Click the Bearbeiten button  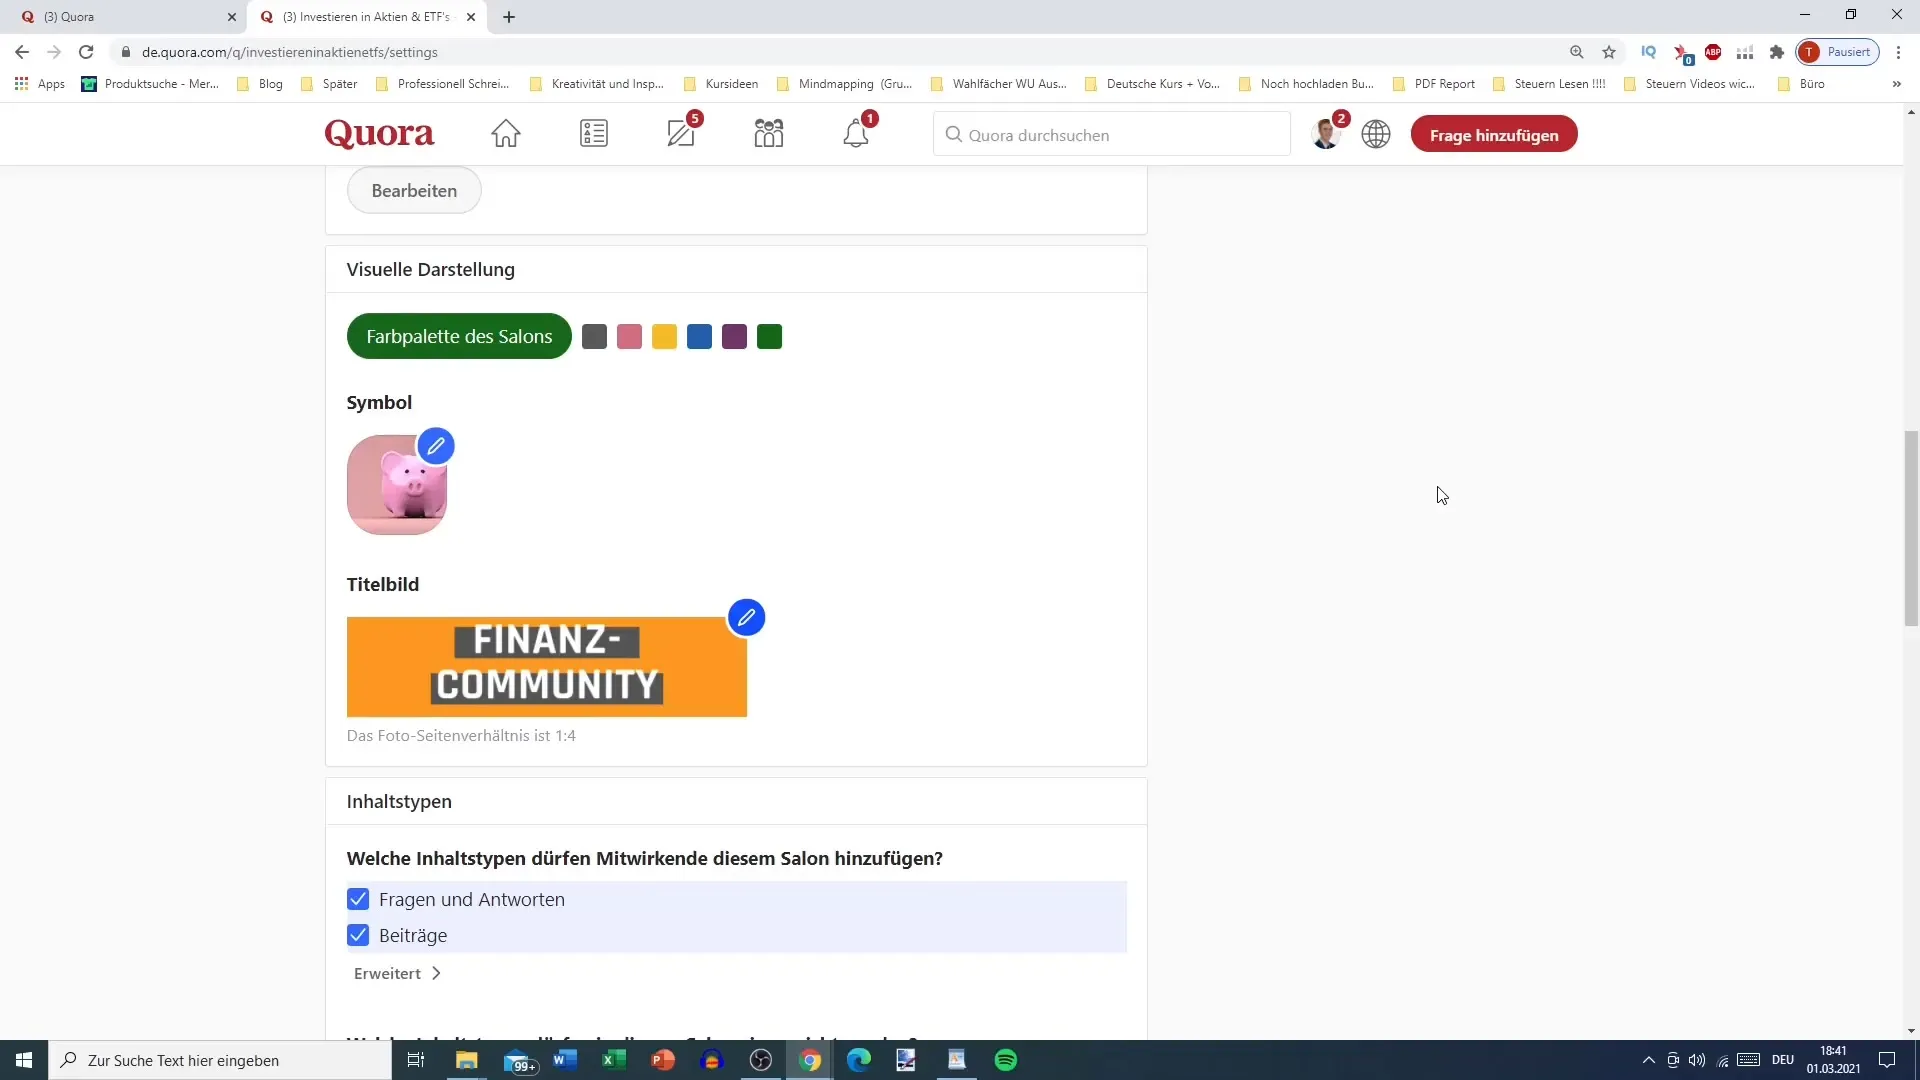click(x=414, y=190)
